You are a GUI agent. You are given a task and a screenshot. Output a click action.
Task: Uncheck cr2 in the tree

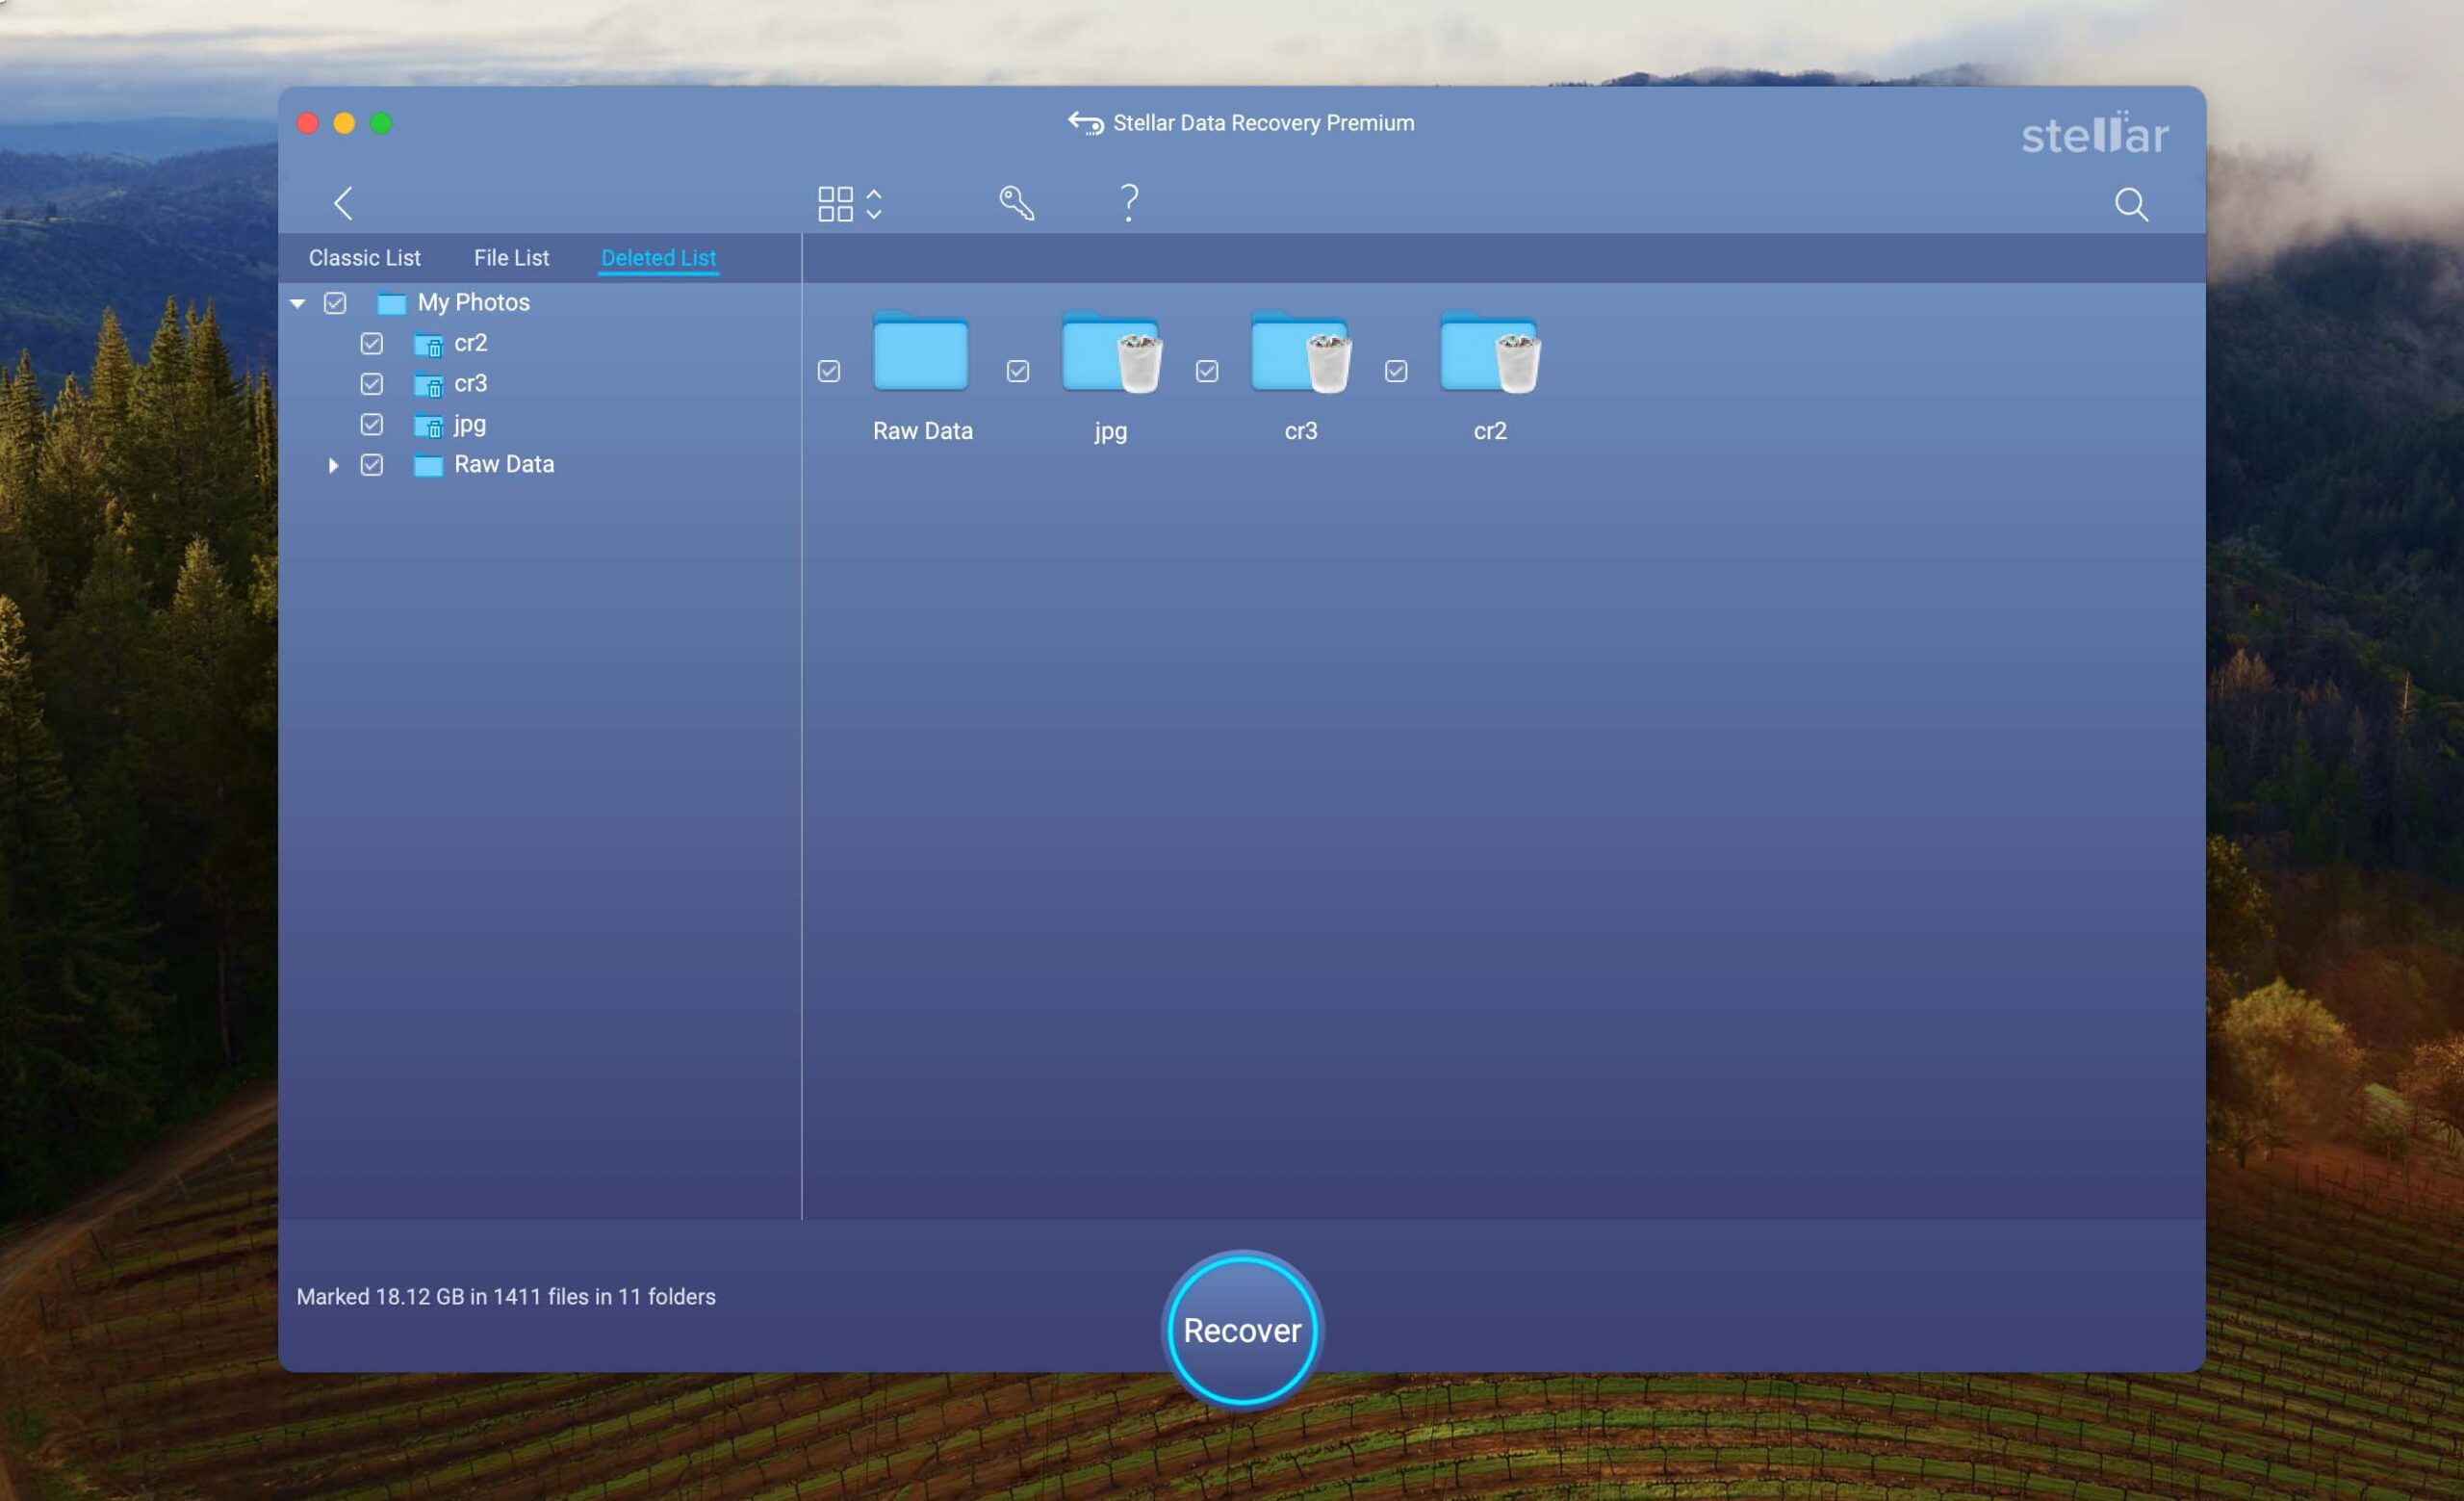click(x=371, y=344)
